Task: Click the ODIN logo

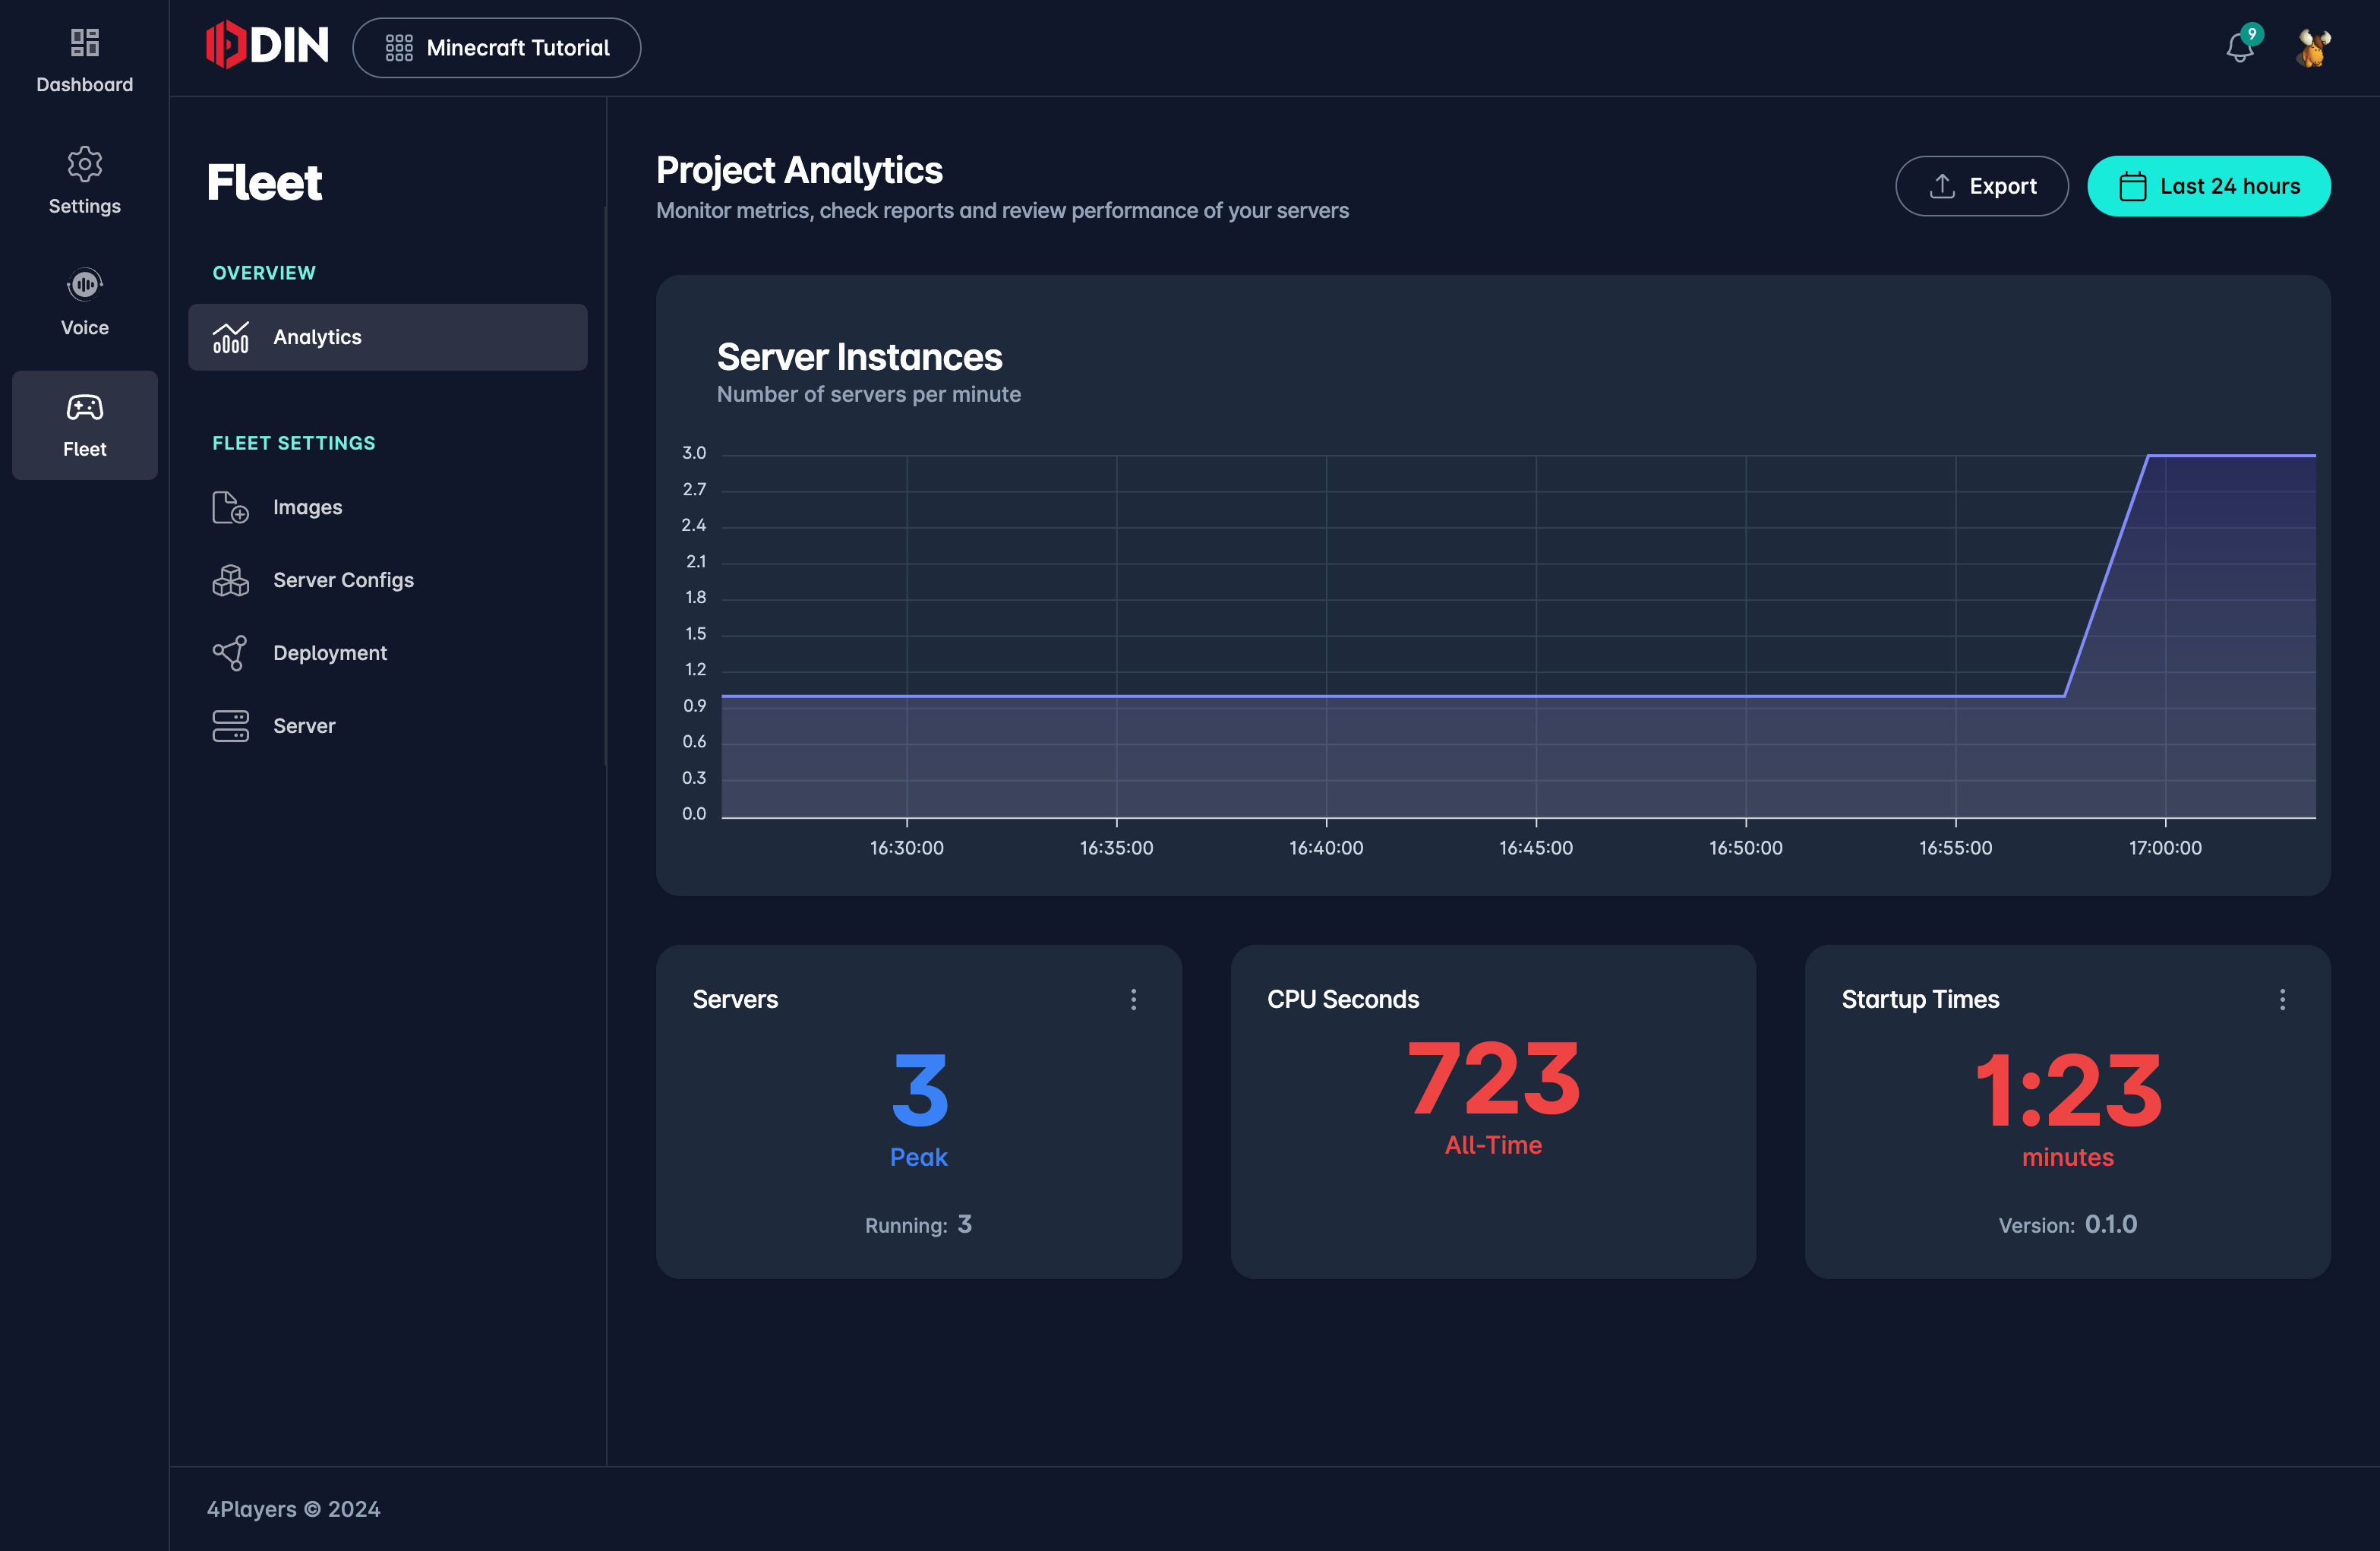Action: pyautogui.click(x=267, y=45)
